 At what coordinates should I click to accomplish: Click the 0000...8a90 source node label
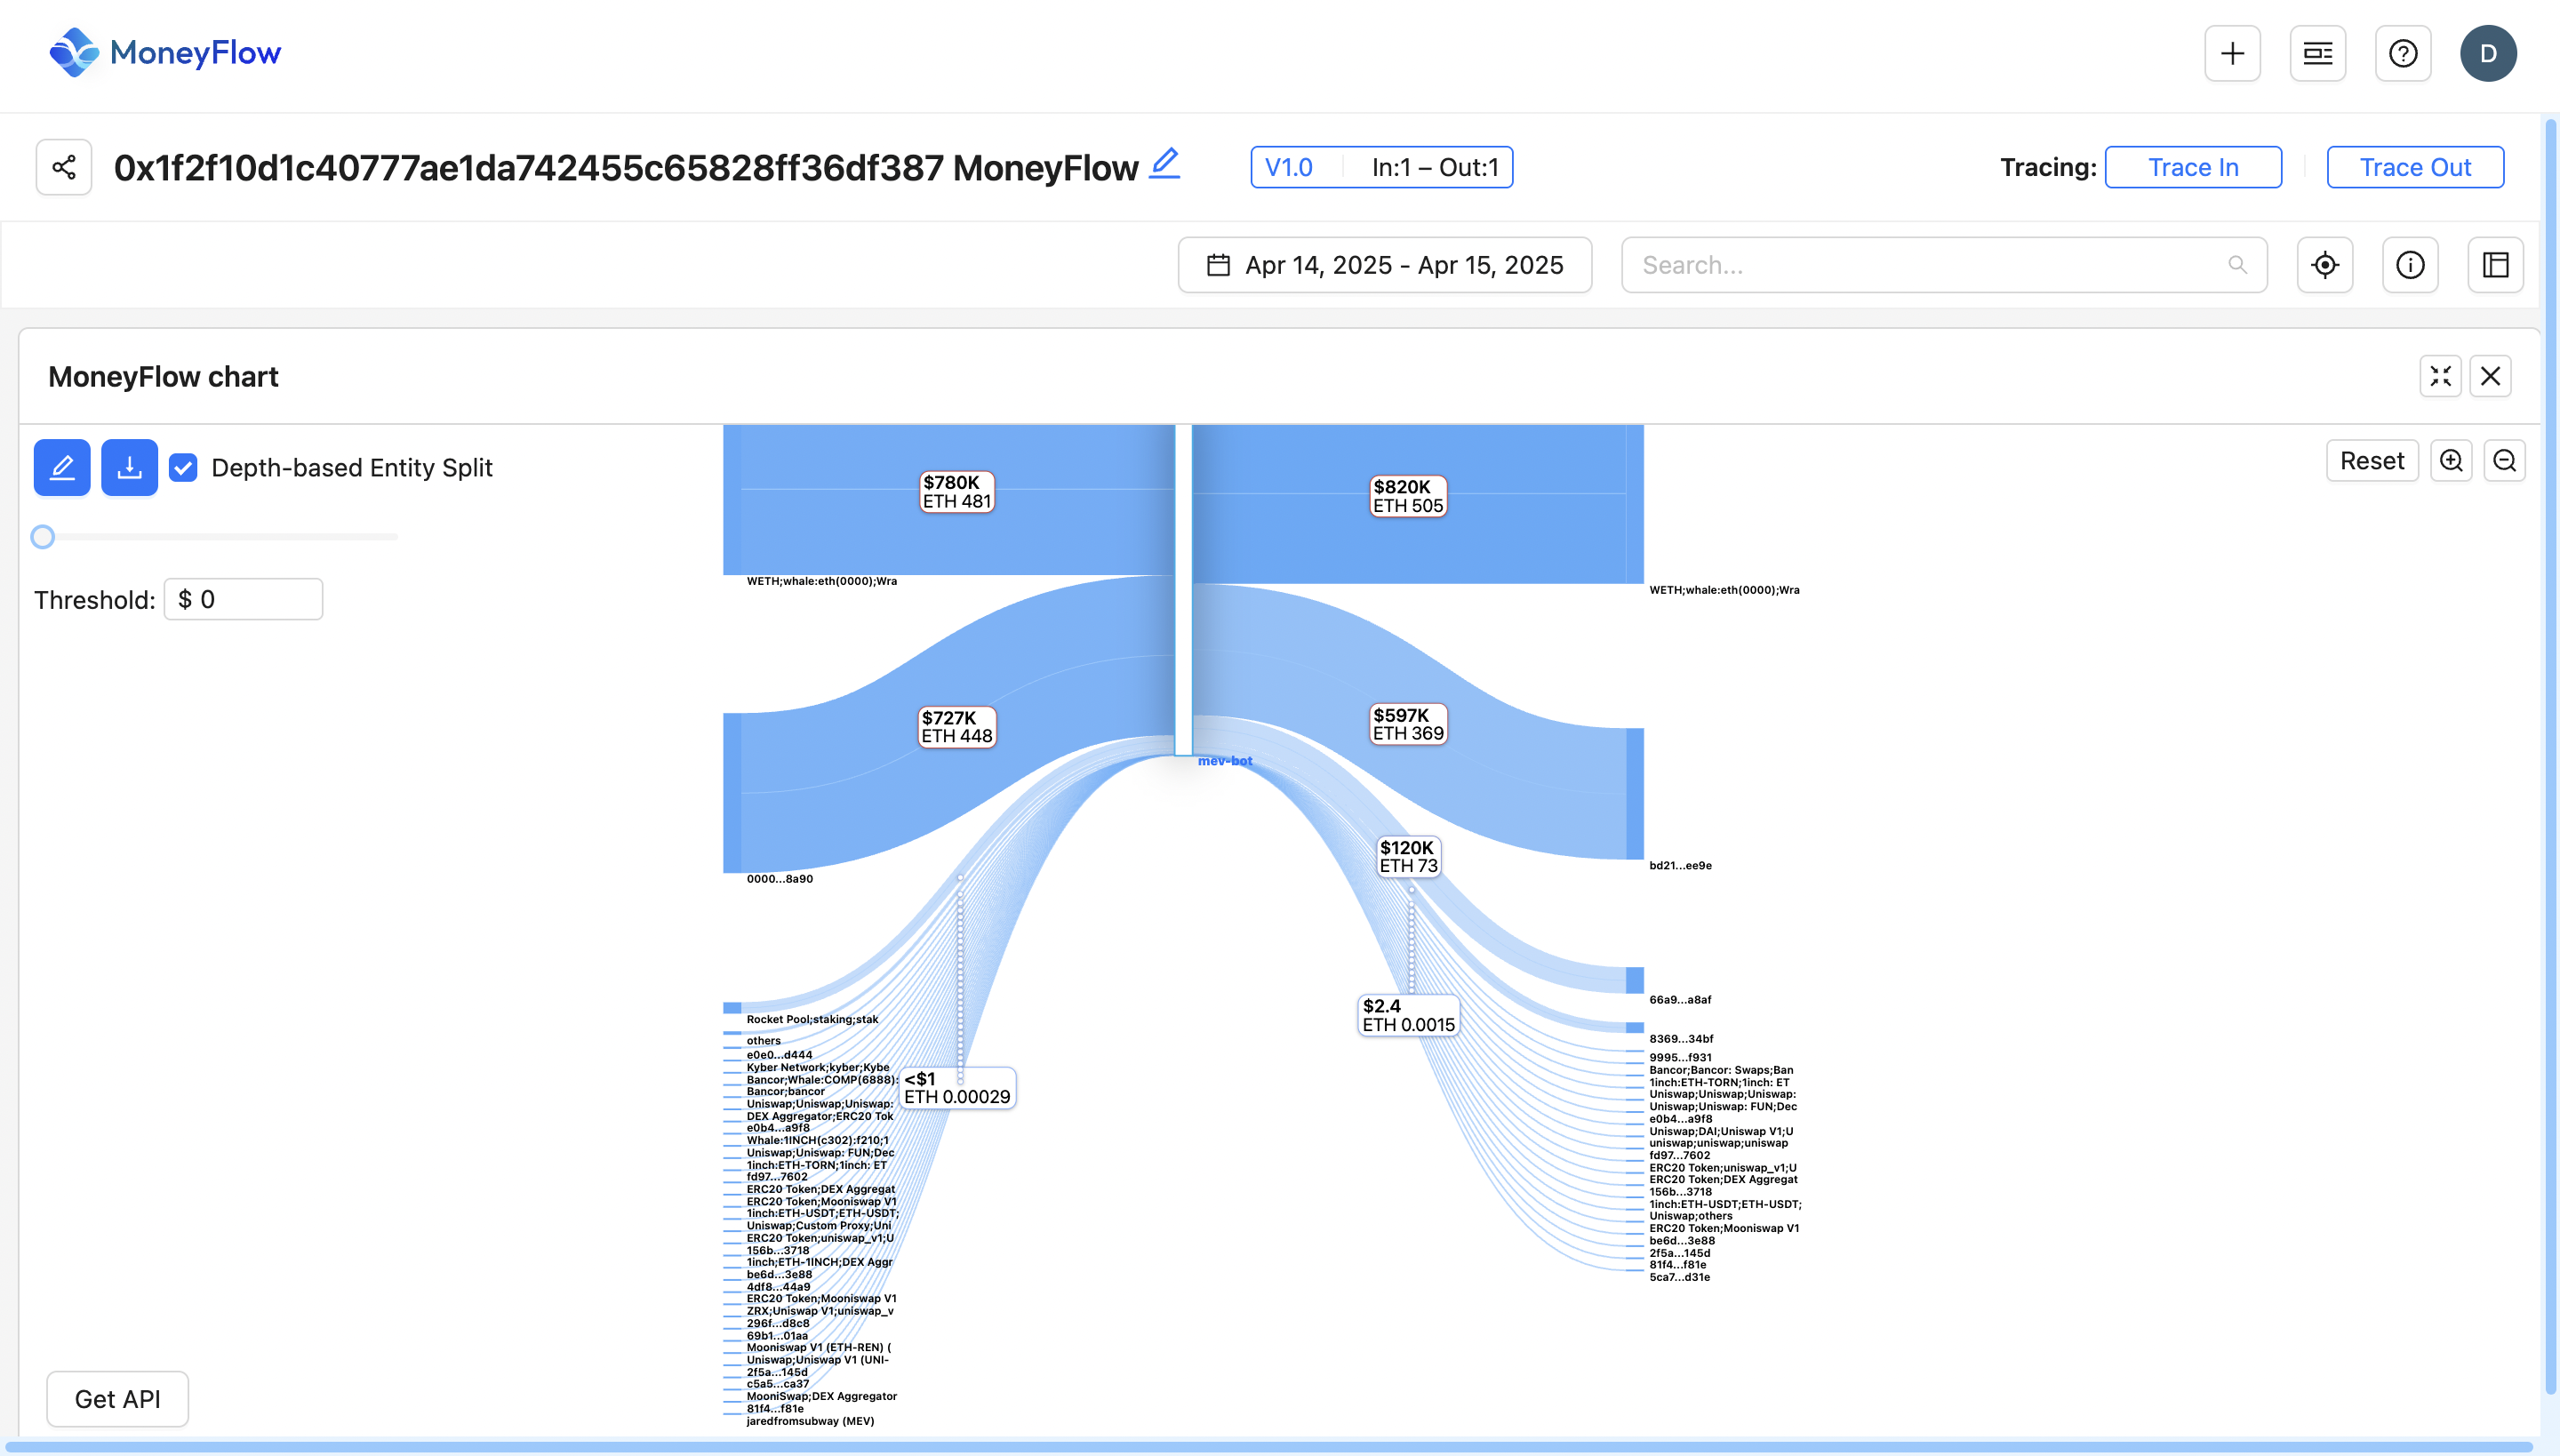[779, 879]
